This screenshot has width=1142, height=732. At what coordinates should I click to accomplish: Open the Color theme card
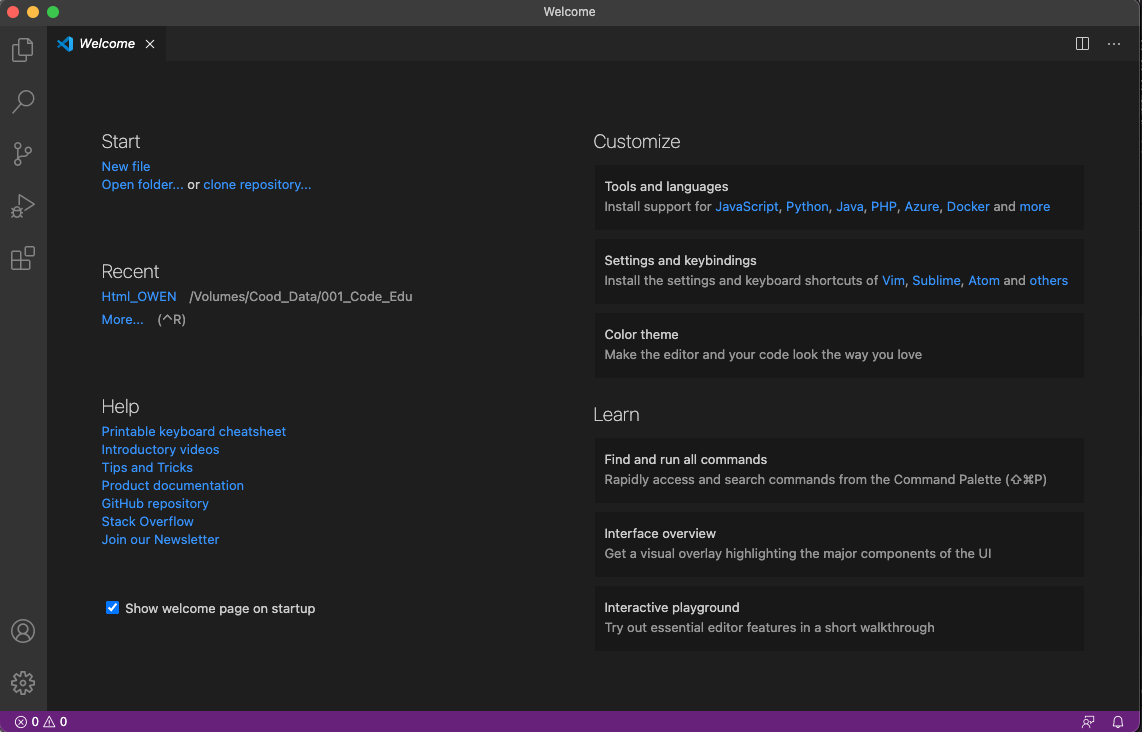(839, 345)
